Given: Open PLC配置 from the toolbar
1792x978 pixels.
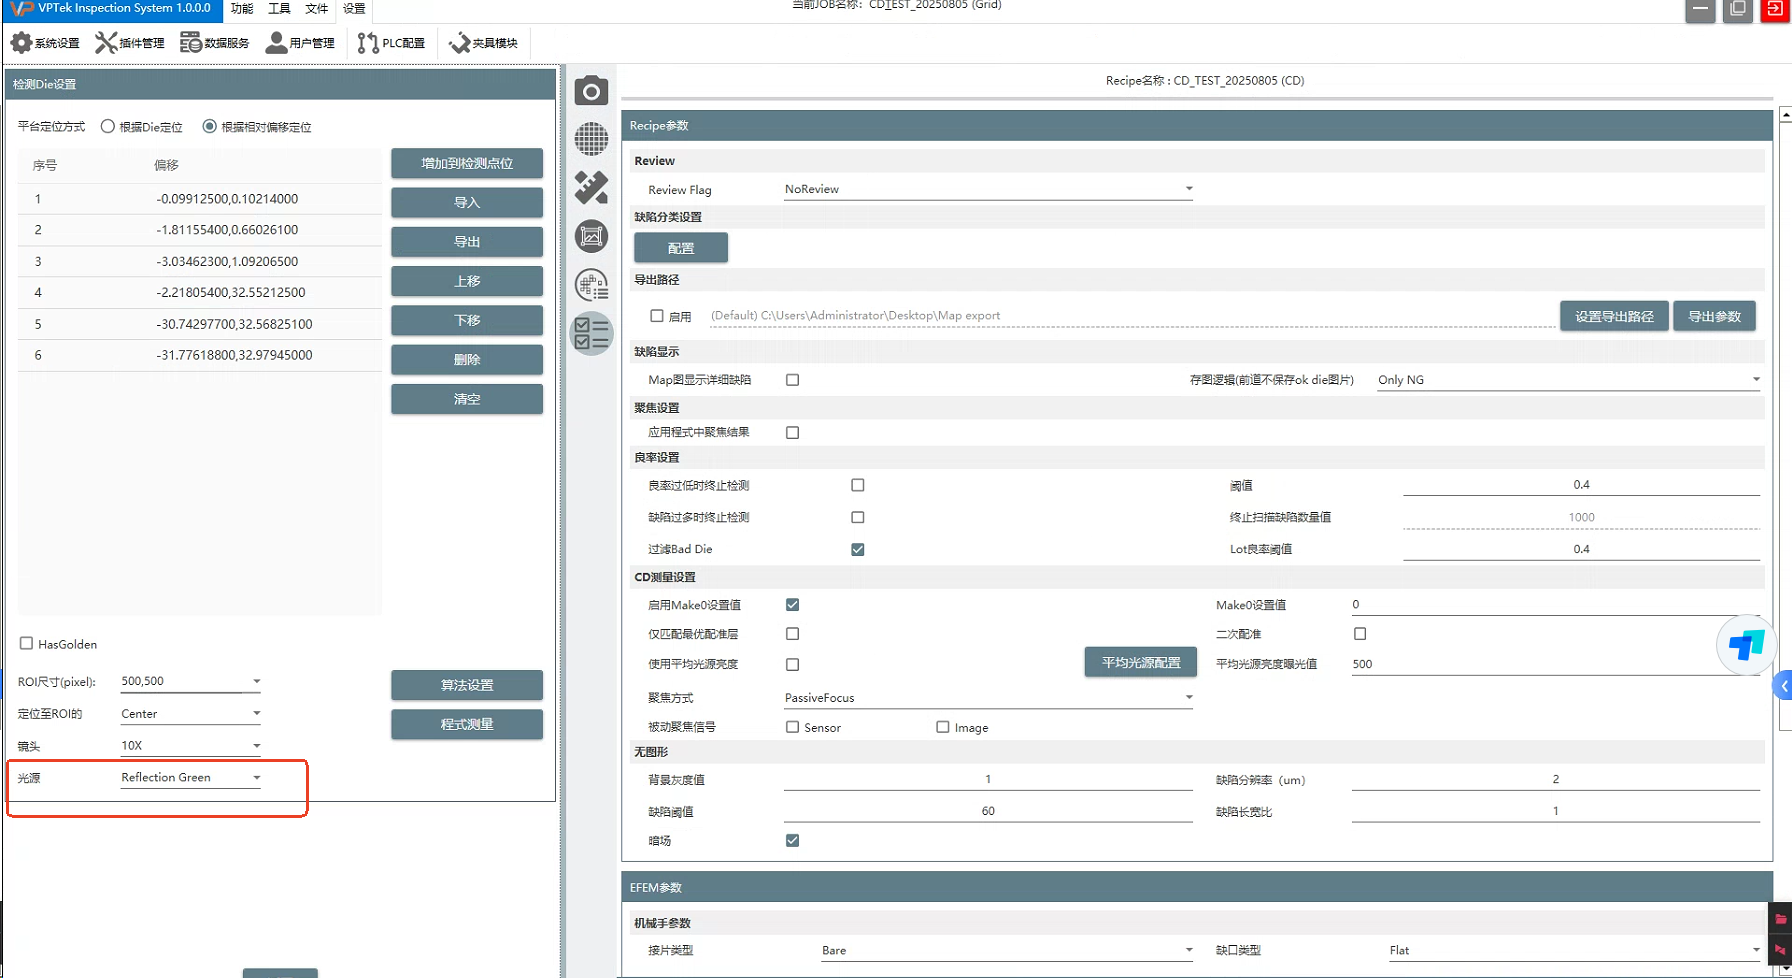Looking at the screenshot, I should [x=391, y=43].
